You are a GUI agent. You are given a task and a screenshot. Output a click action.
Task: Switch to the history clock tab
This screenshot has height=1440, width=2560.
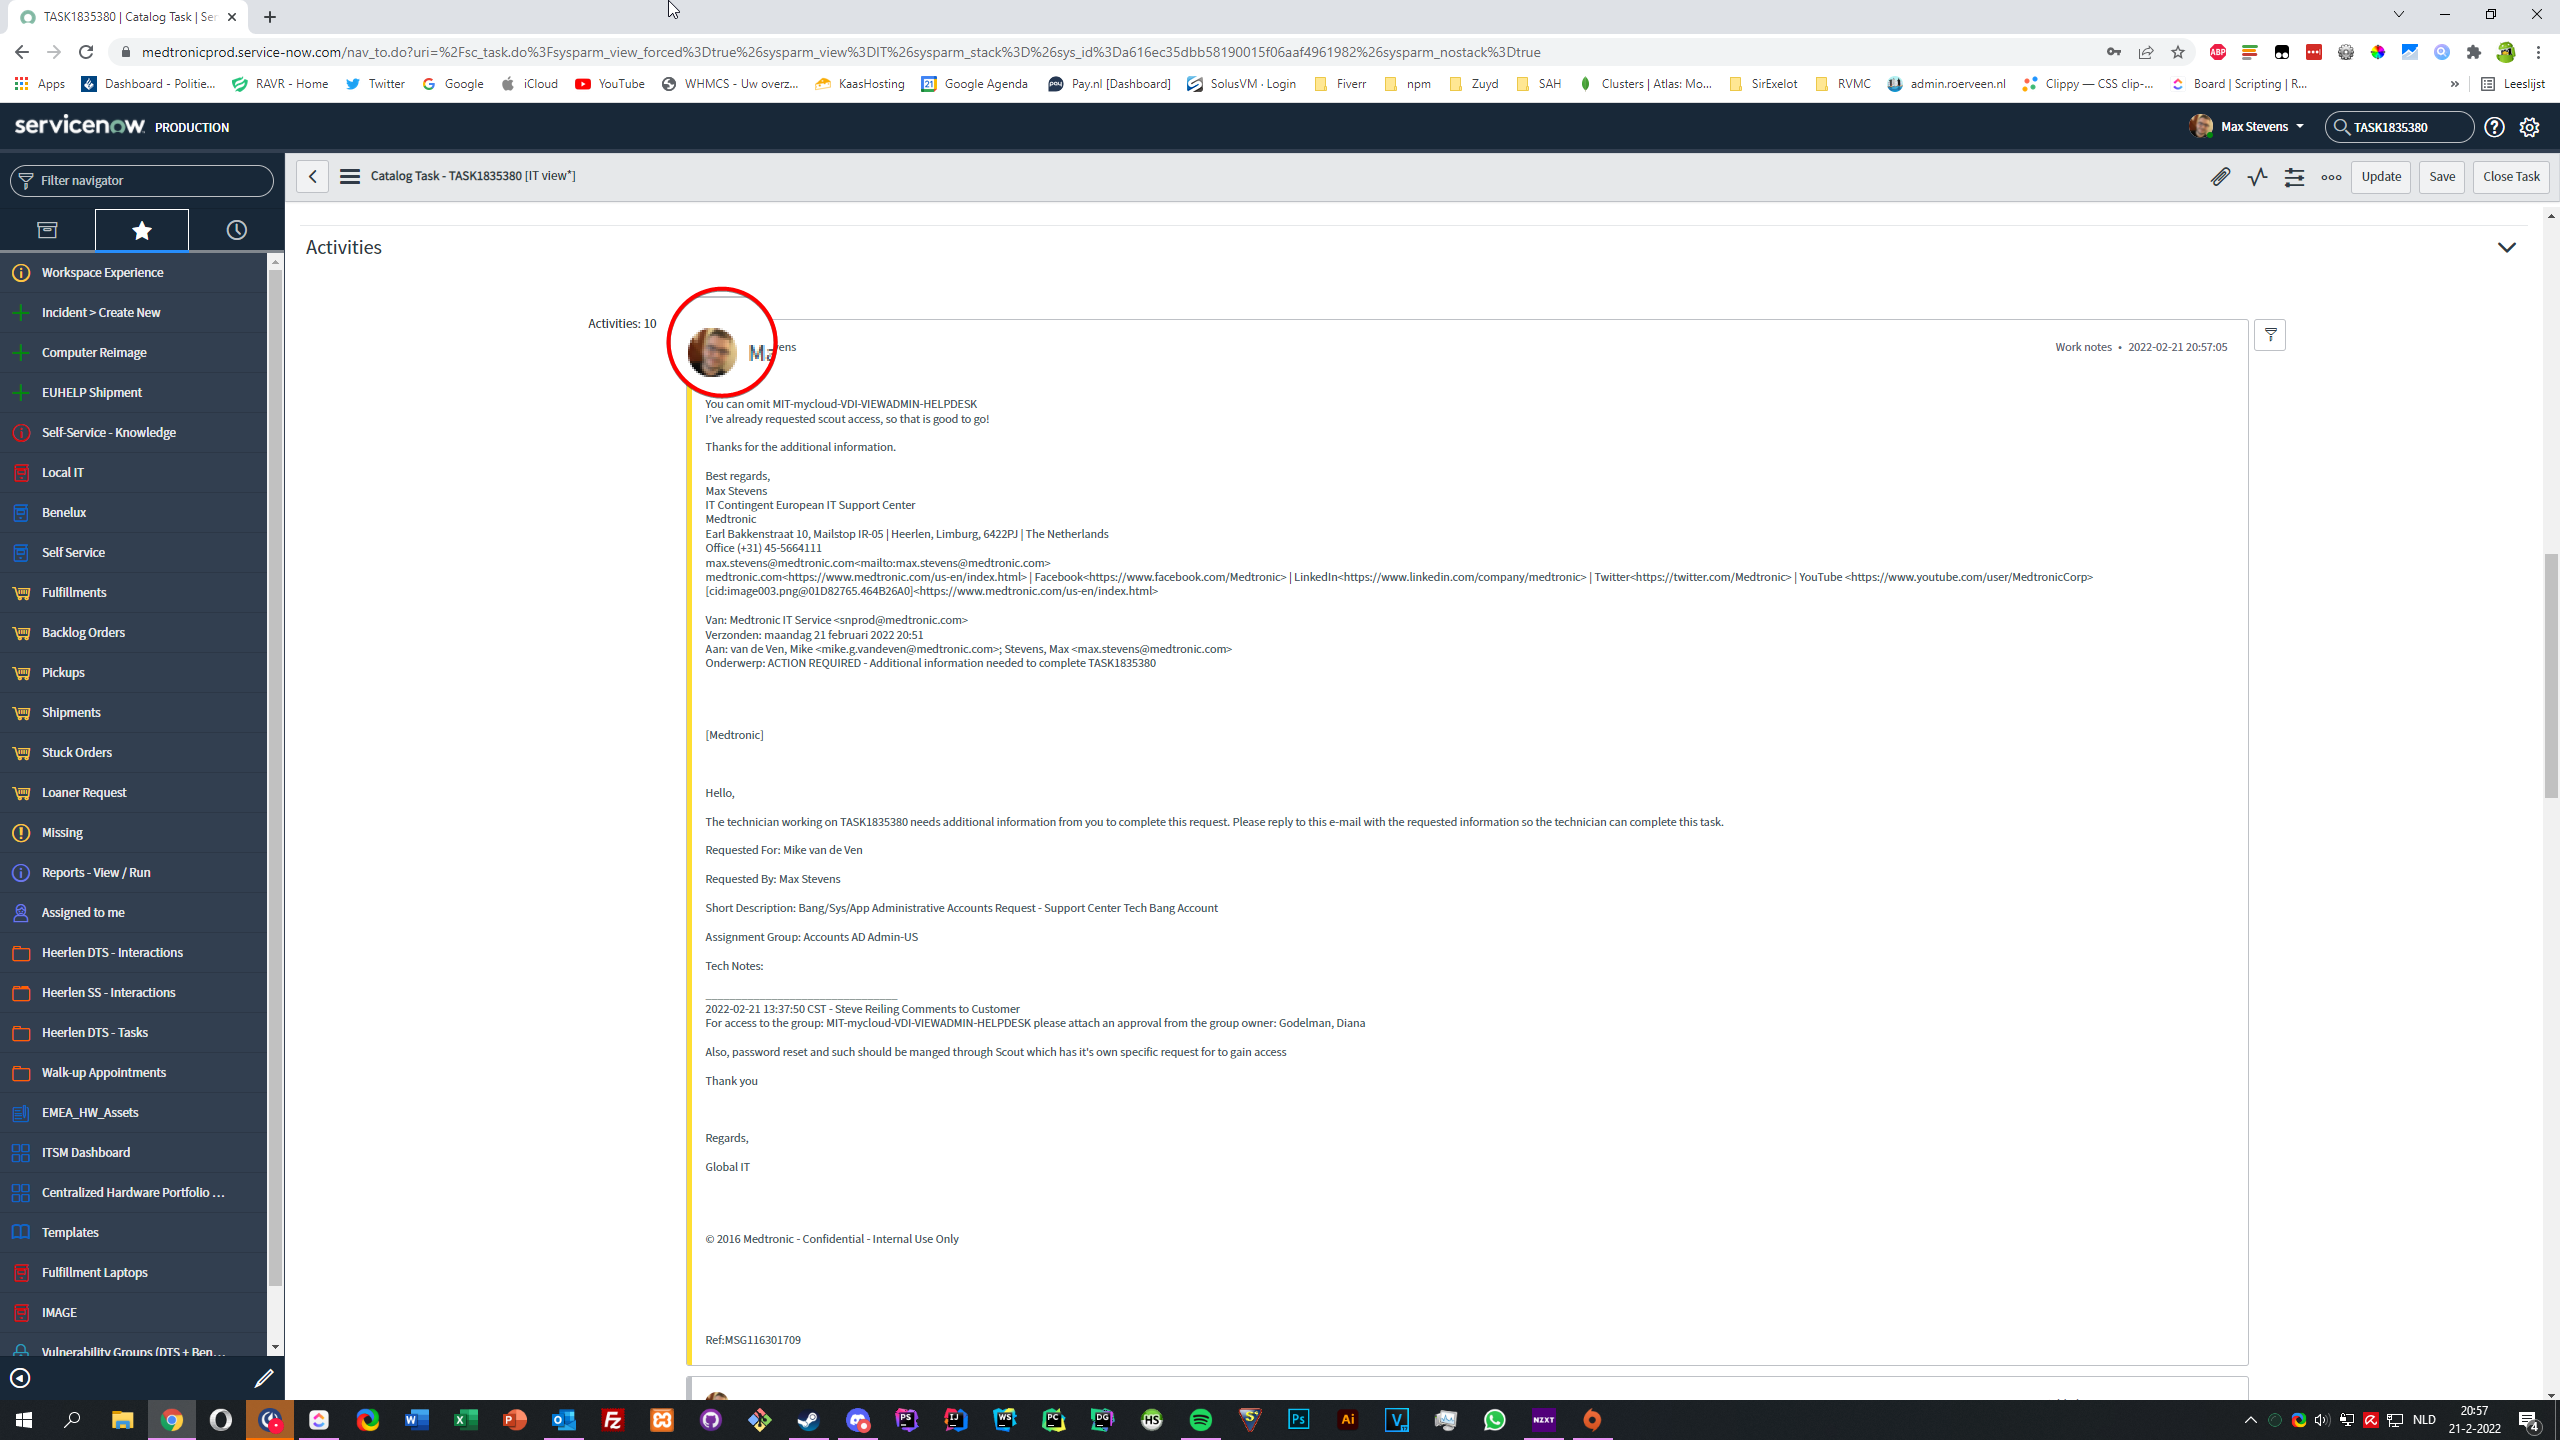pyautogui.click(x=236, y=230)
